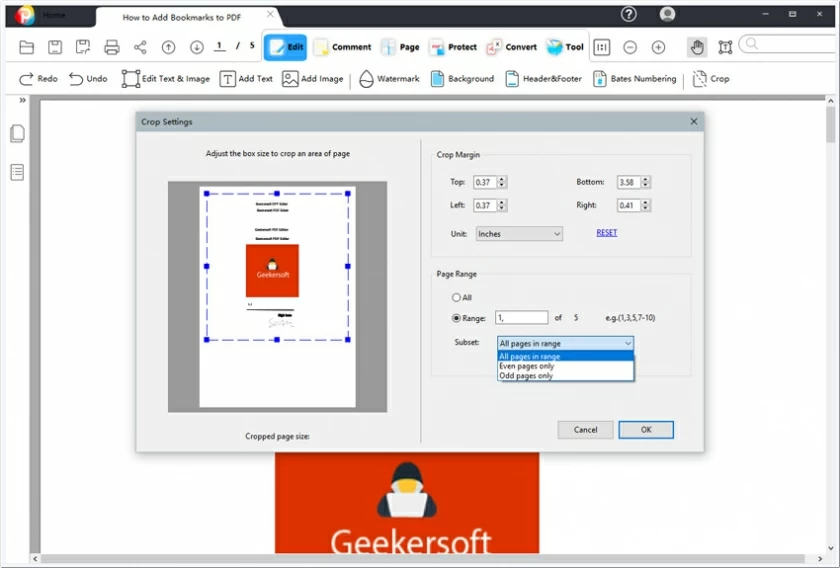Viewport: 840px width, 568px height.
Task: Open the Watermark tool
Action: [389, 79]
